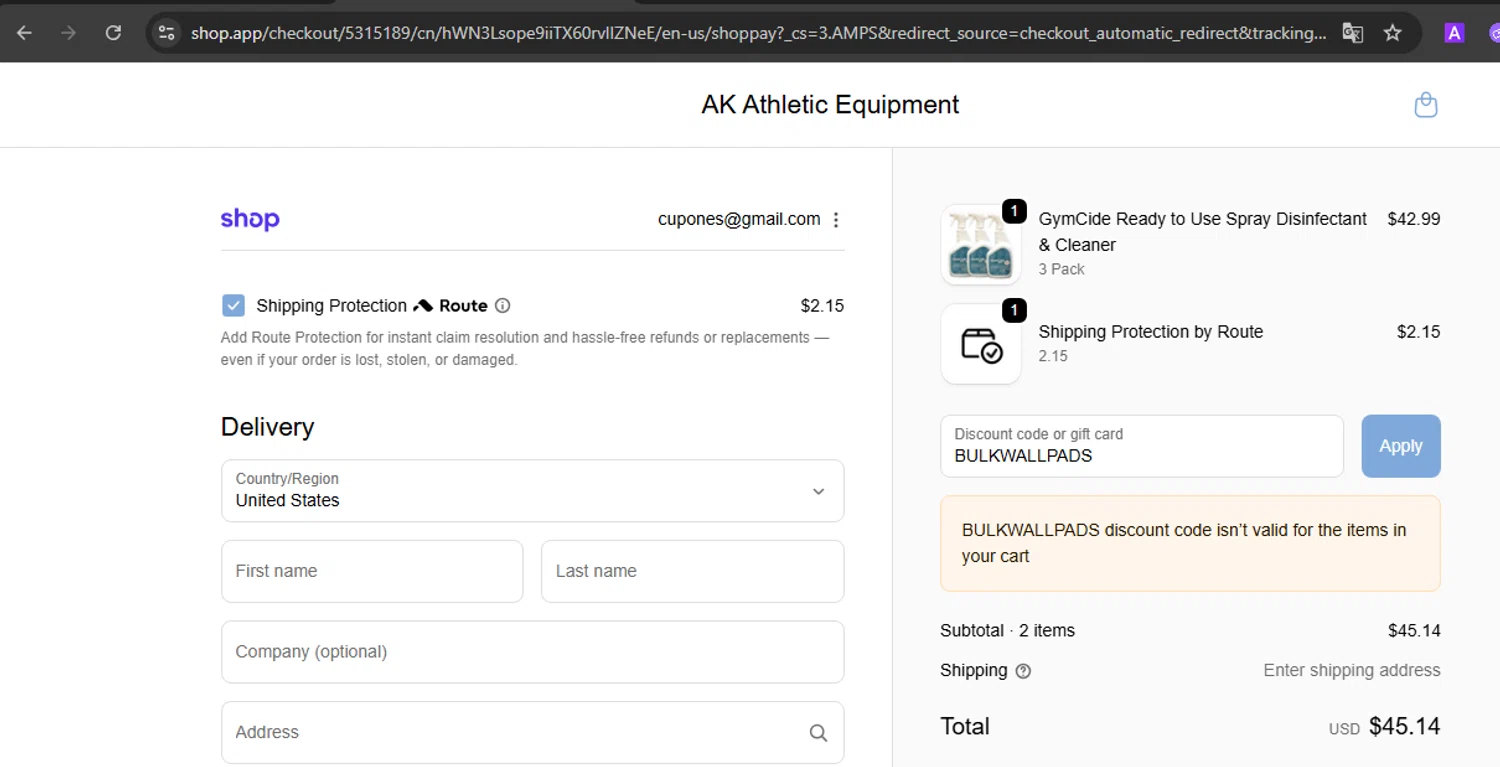The height and width of the screenshot is (767, 1500).
Task: Click the translate page icon
Action: (x=1352, y=33)
